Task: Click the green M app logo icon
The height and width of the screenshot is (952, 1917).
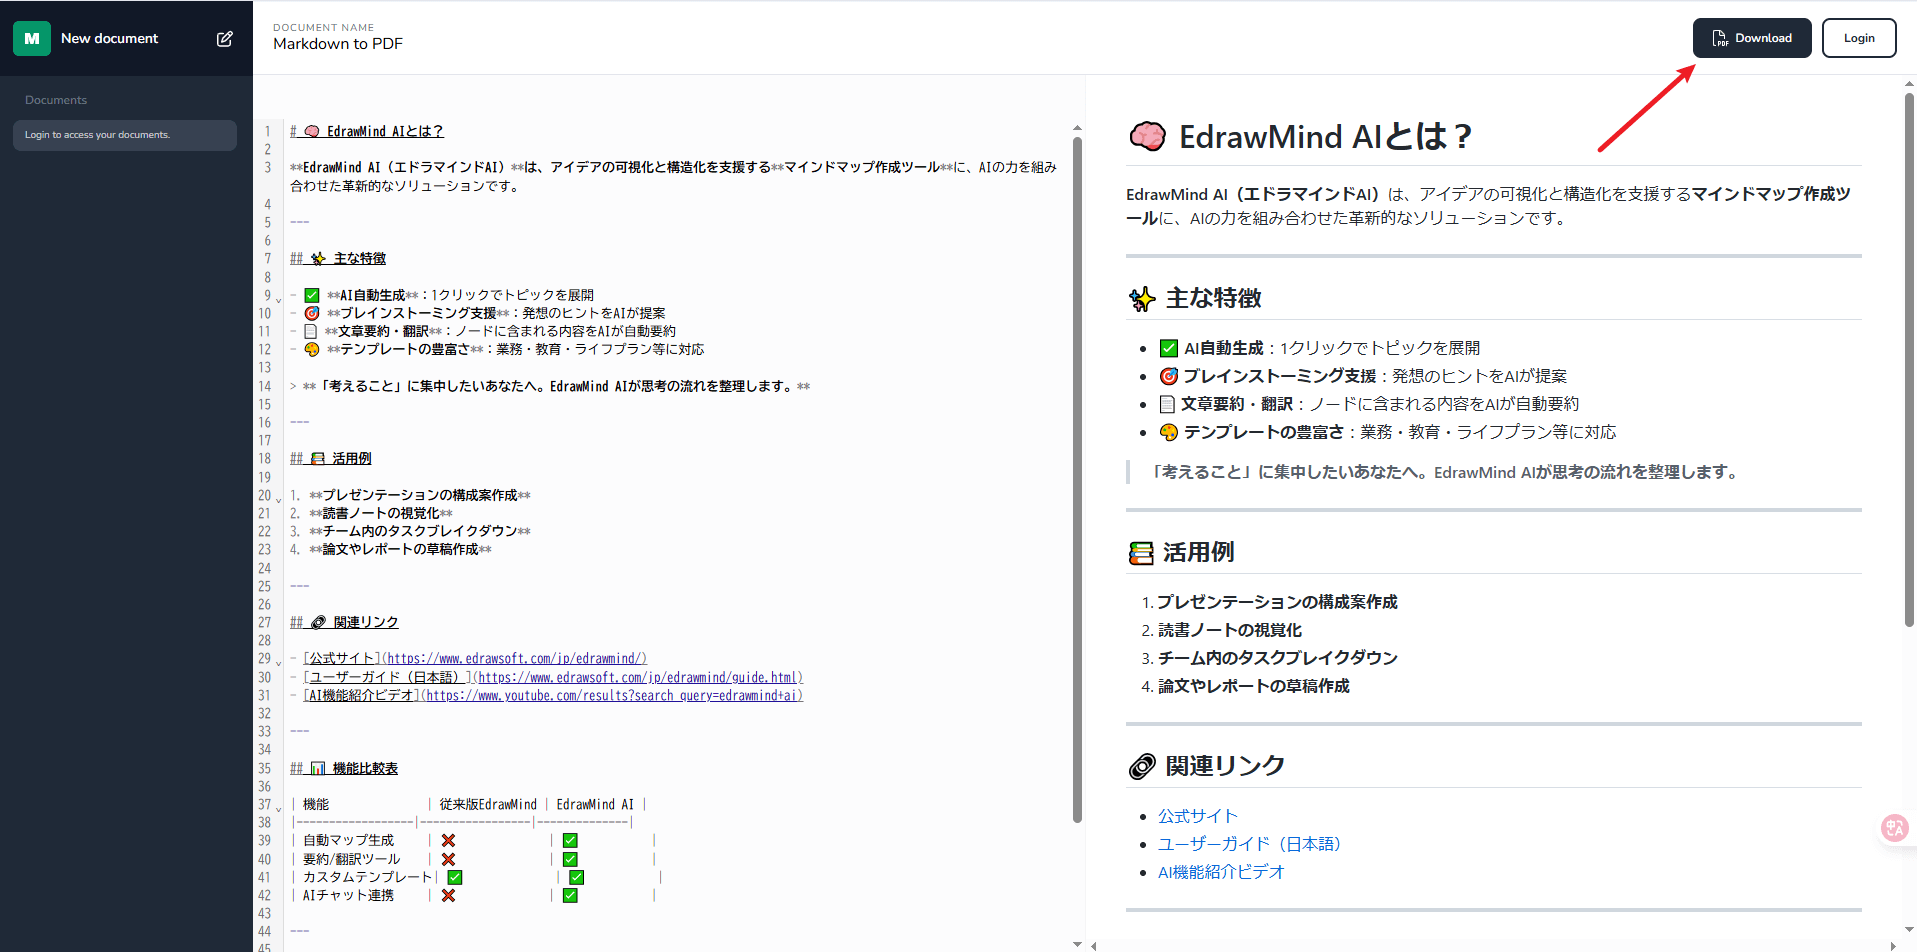Action: (x=30, y=37)
